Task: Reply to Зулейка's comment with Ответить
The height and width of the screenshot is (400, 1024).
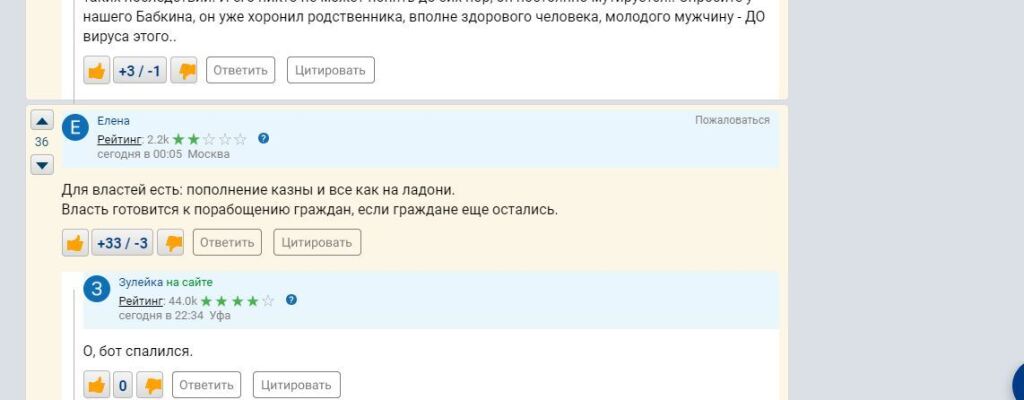Action: coord(206,385)
